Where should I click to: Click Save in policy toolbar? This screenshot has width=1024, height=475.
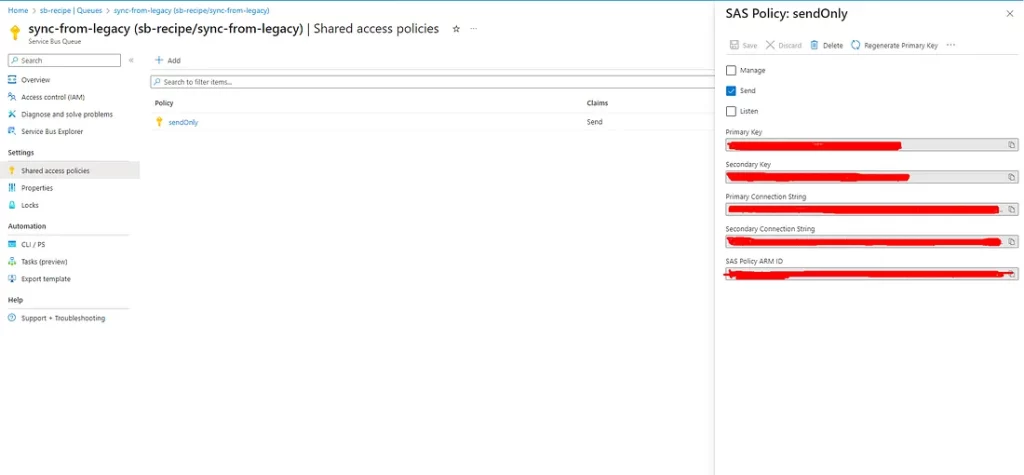point(743,46)
